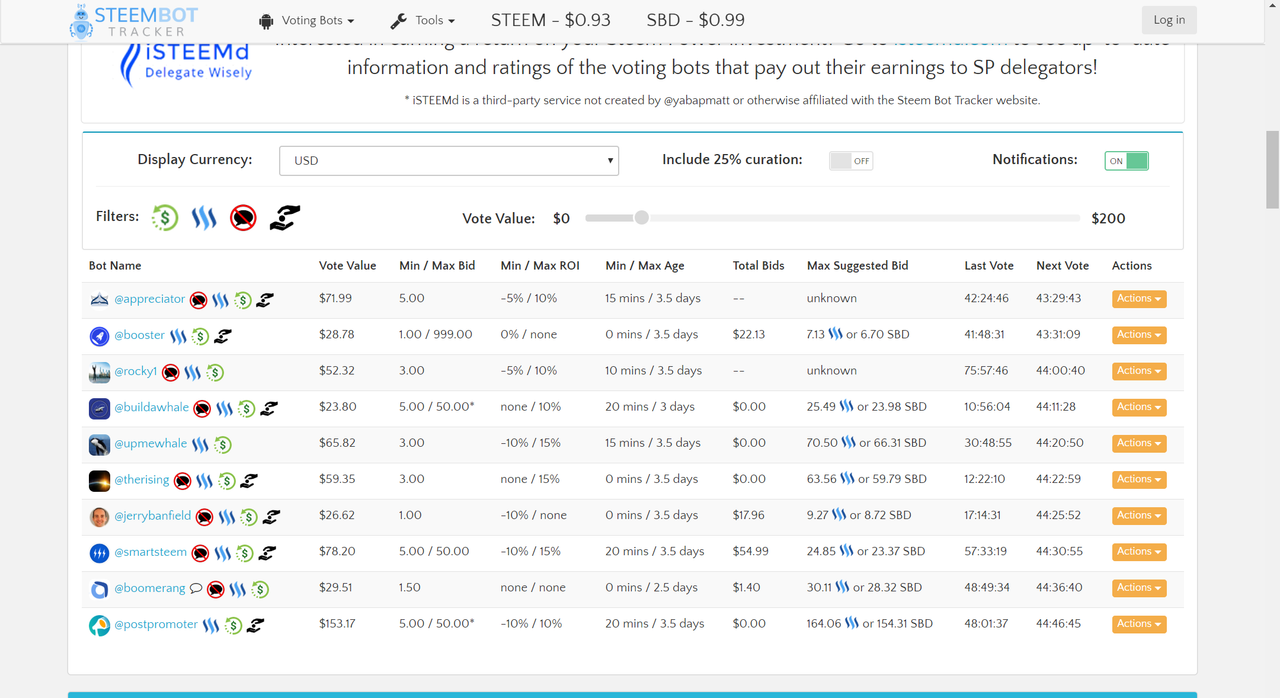Screen dimensions: 1280x698
Task: Click the Vote Value column header
Action: [x=347, y=265]
